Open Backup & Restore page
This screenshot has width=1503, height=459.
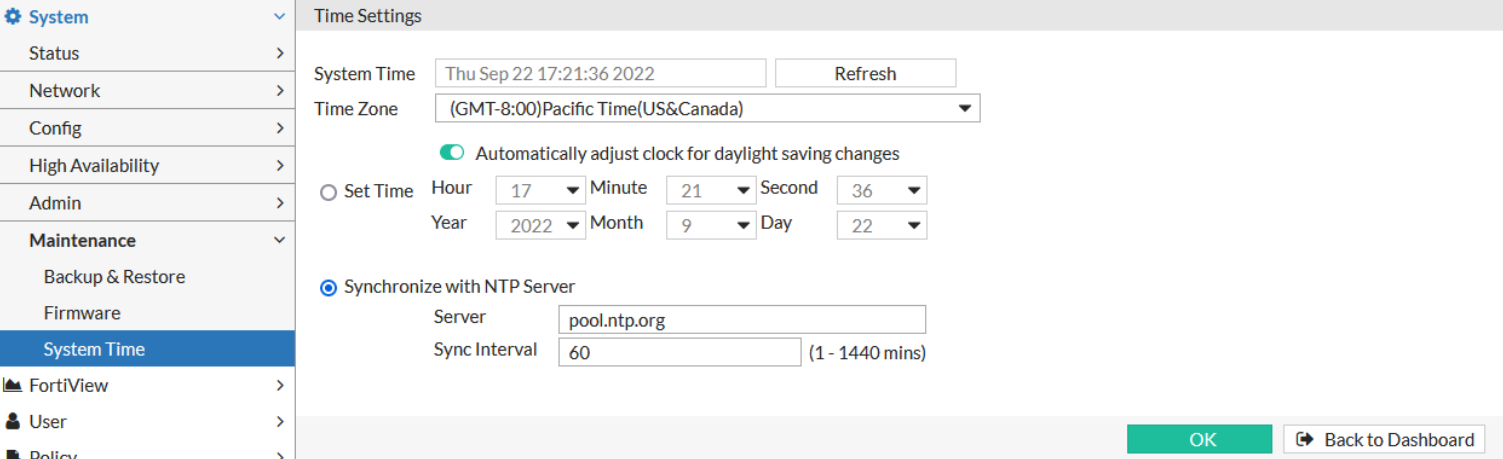coord(114,277)
